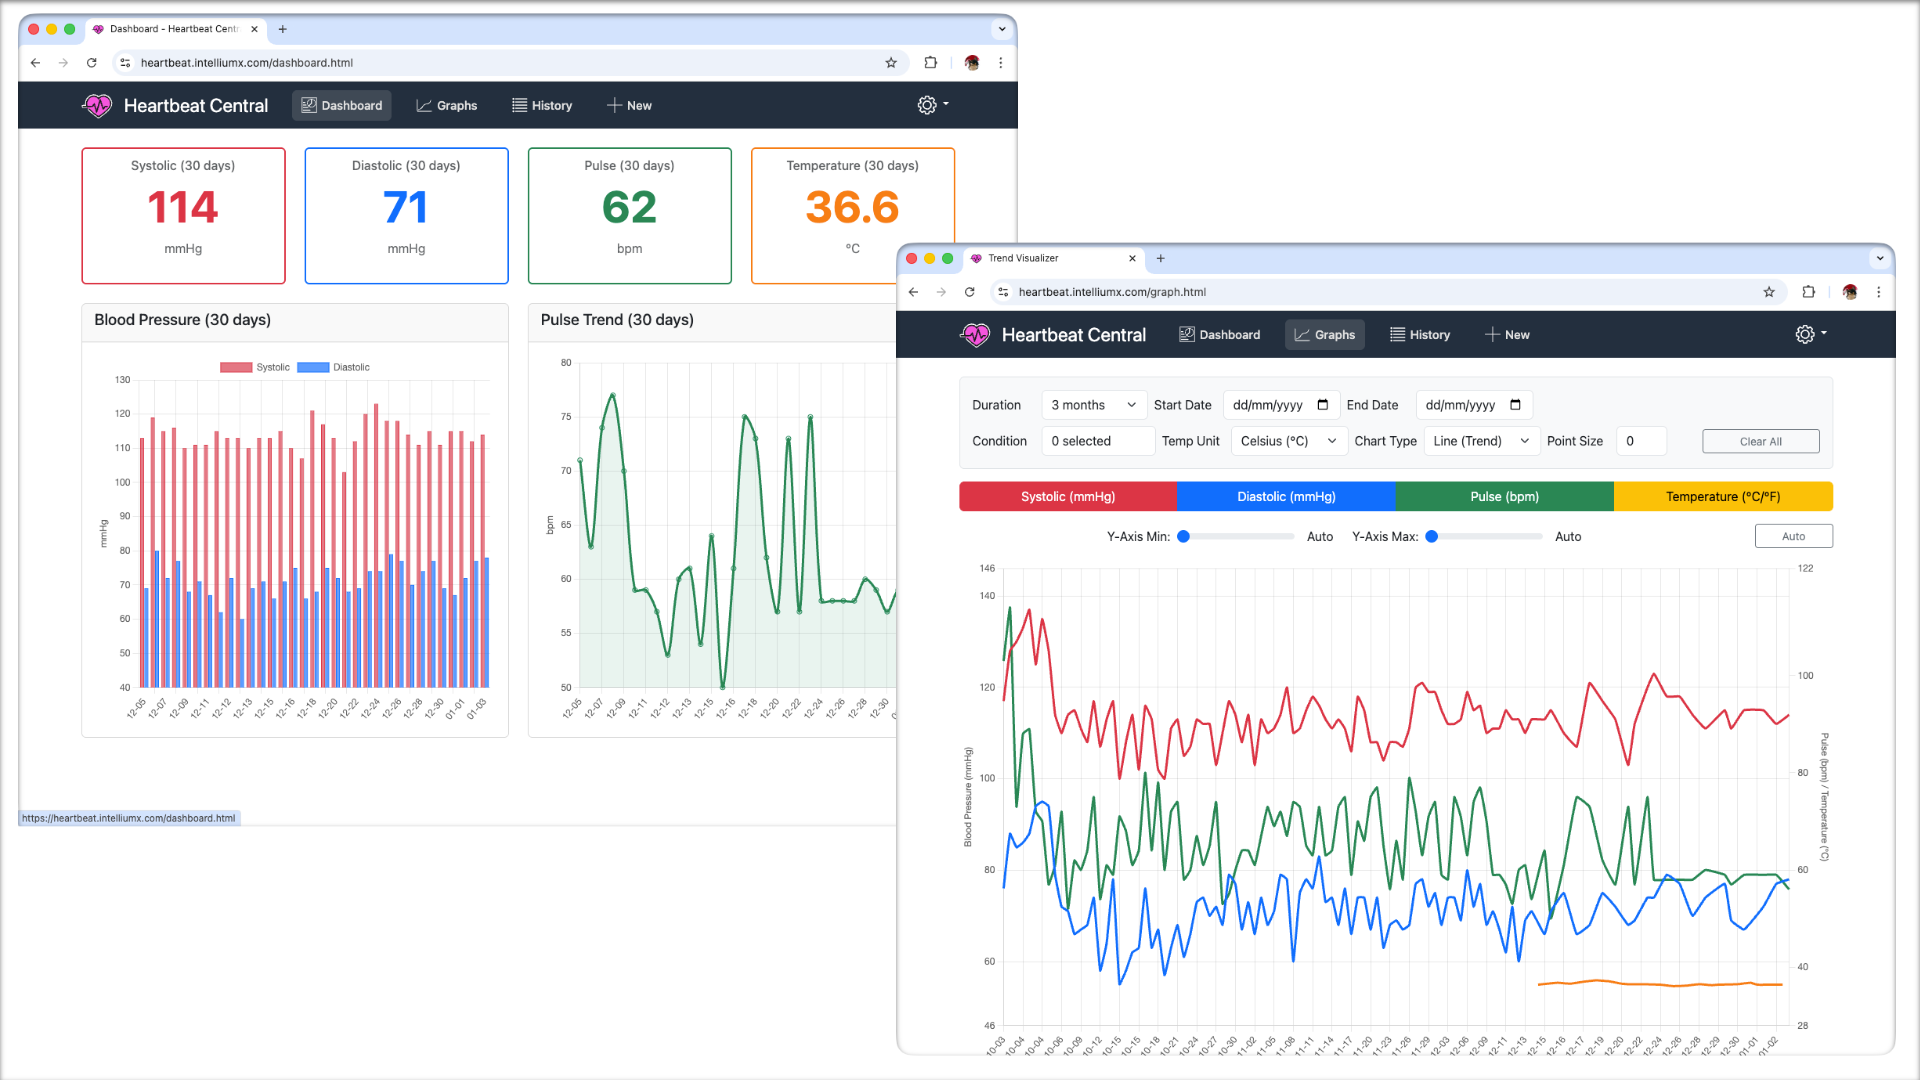Open the settings gear in the Trend Visualizer window
Screen dimensions: 1920x1080
(x=1805, y=334)
